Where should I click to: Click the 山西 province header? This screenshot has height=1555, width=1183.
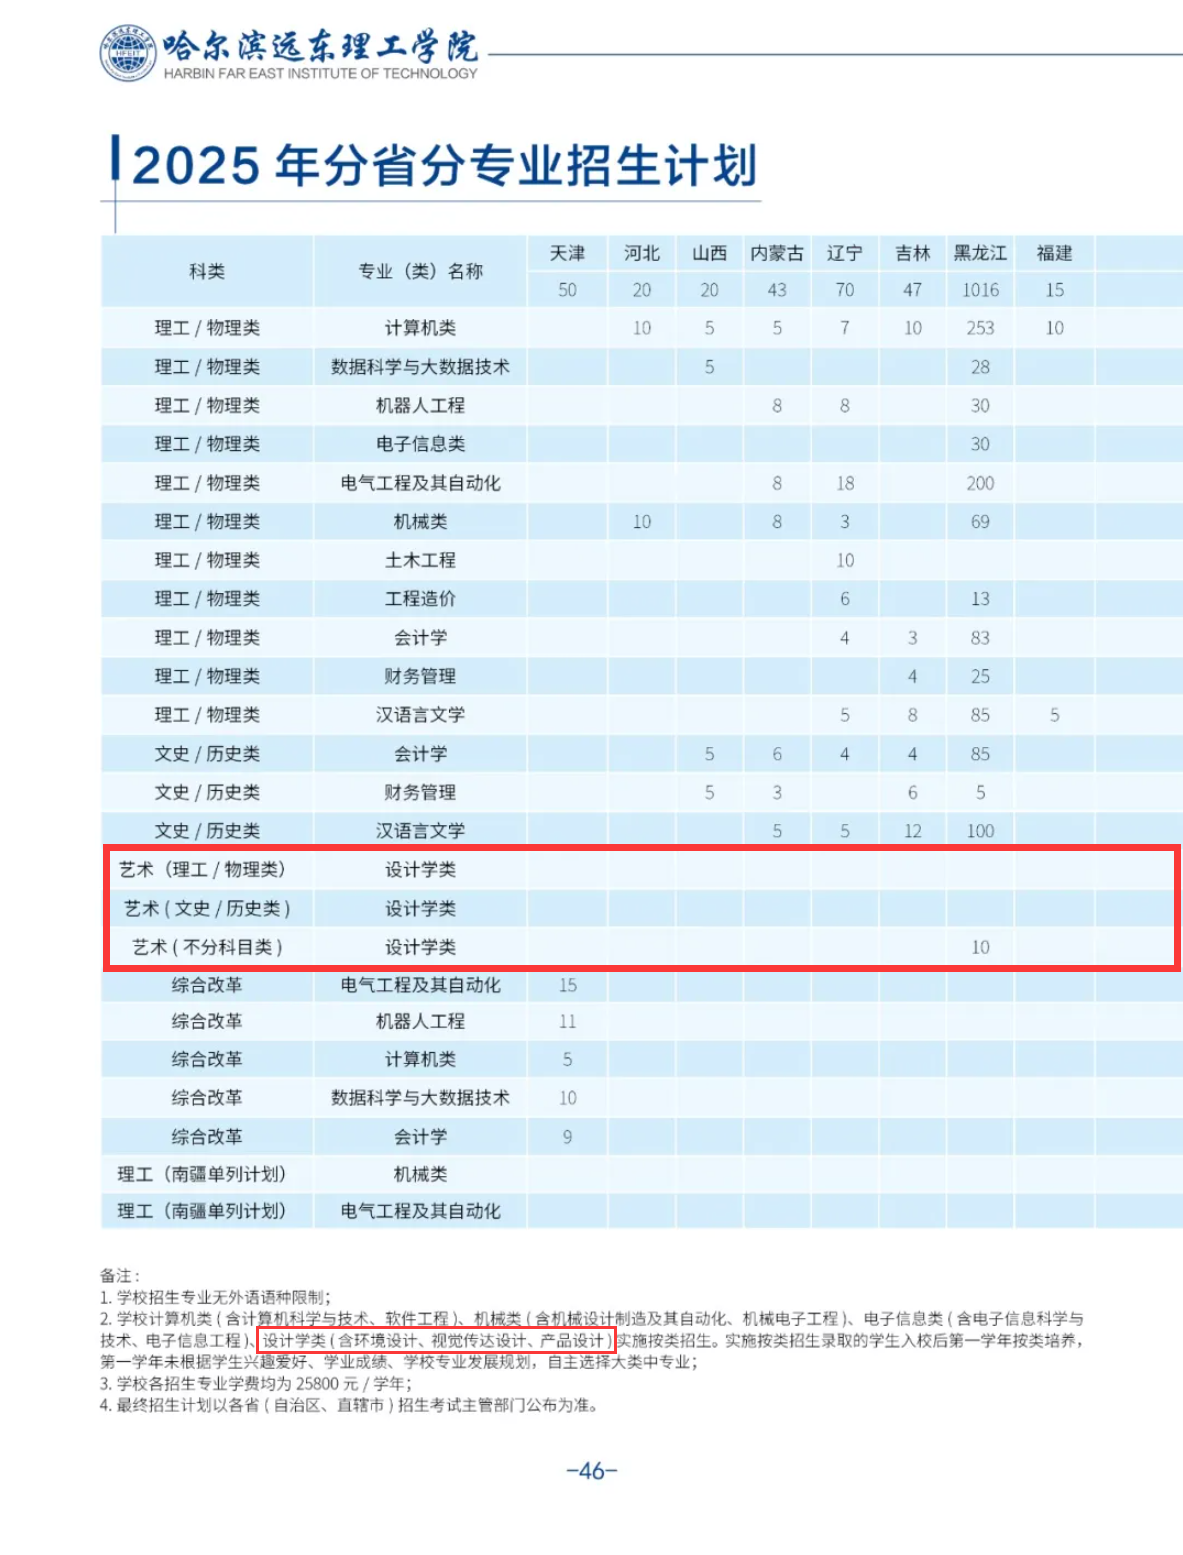709,253
